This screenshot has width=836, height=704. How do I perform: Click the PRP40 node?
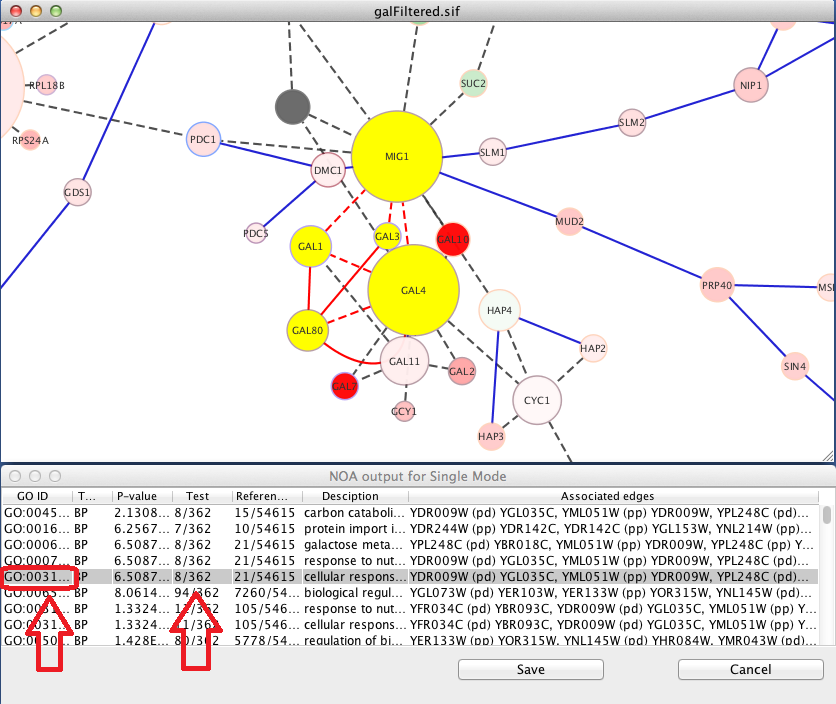pos(717,286)
